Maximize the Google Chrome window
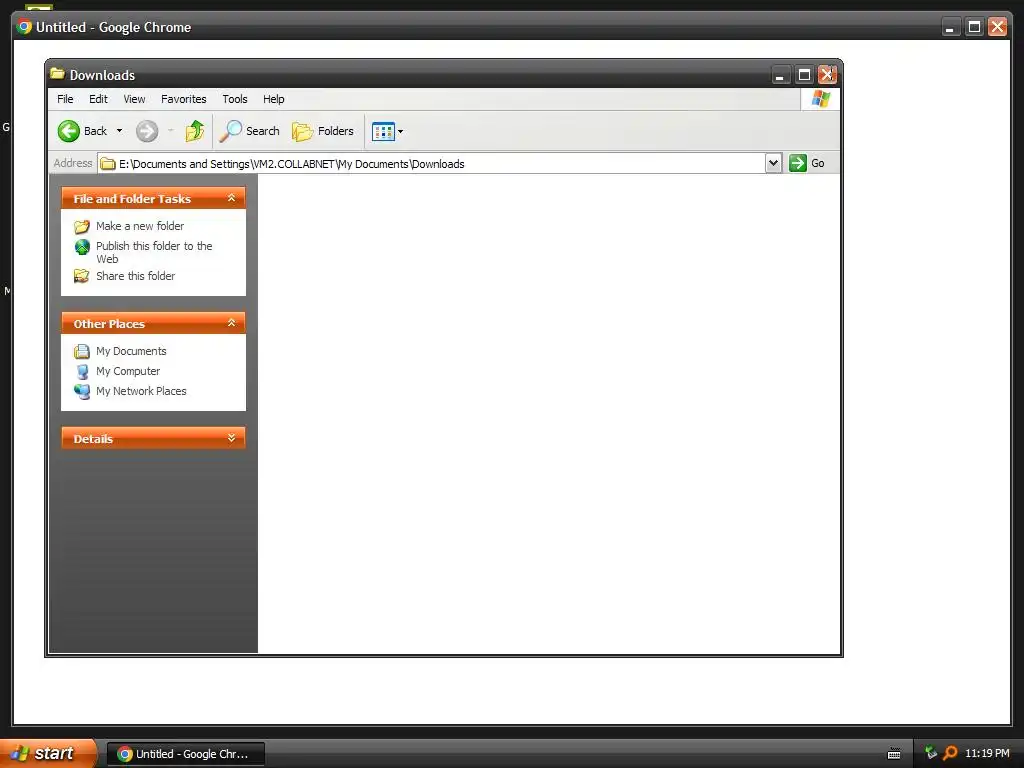Image resolution: width=1024 pixels, height=768 pixels. (974, 27)
